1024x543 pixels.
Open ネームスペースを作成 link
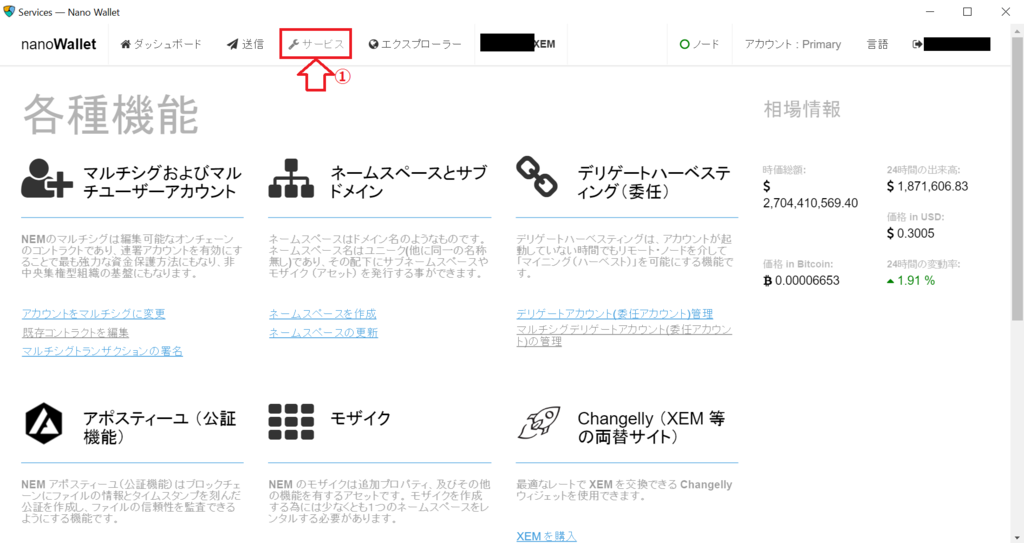pos(323,314)
